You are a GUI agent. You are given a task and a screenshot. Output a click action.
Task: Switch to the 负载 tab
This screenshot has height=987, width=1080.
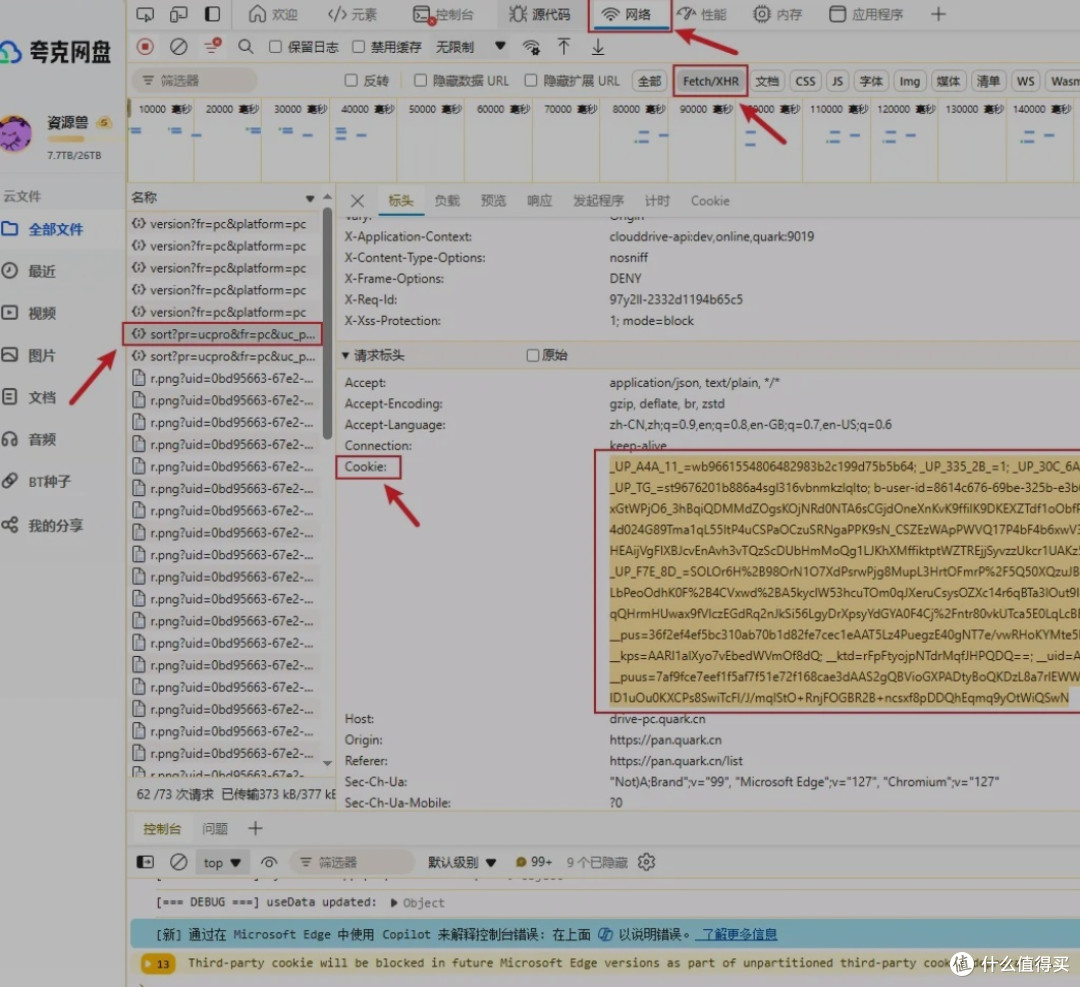click(447, 201)
